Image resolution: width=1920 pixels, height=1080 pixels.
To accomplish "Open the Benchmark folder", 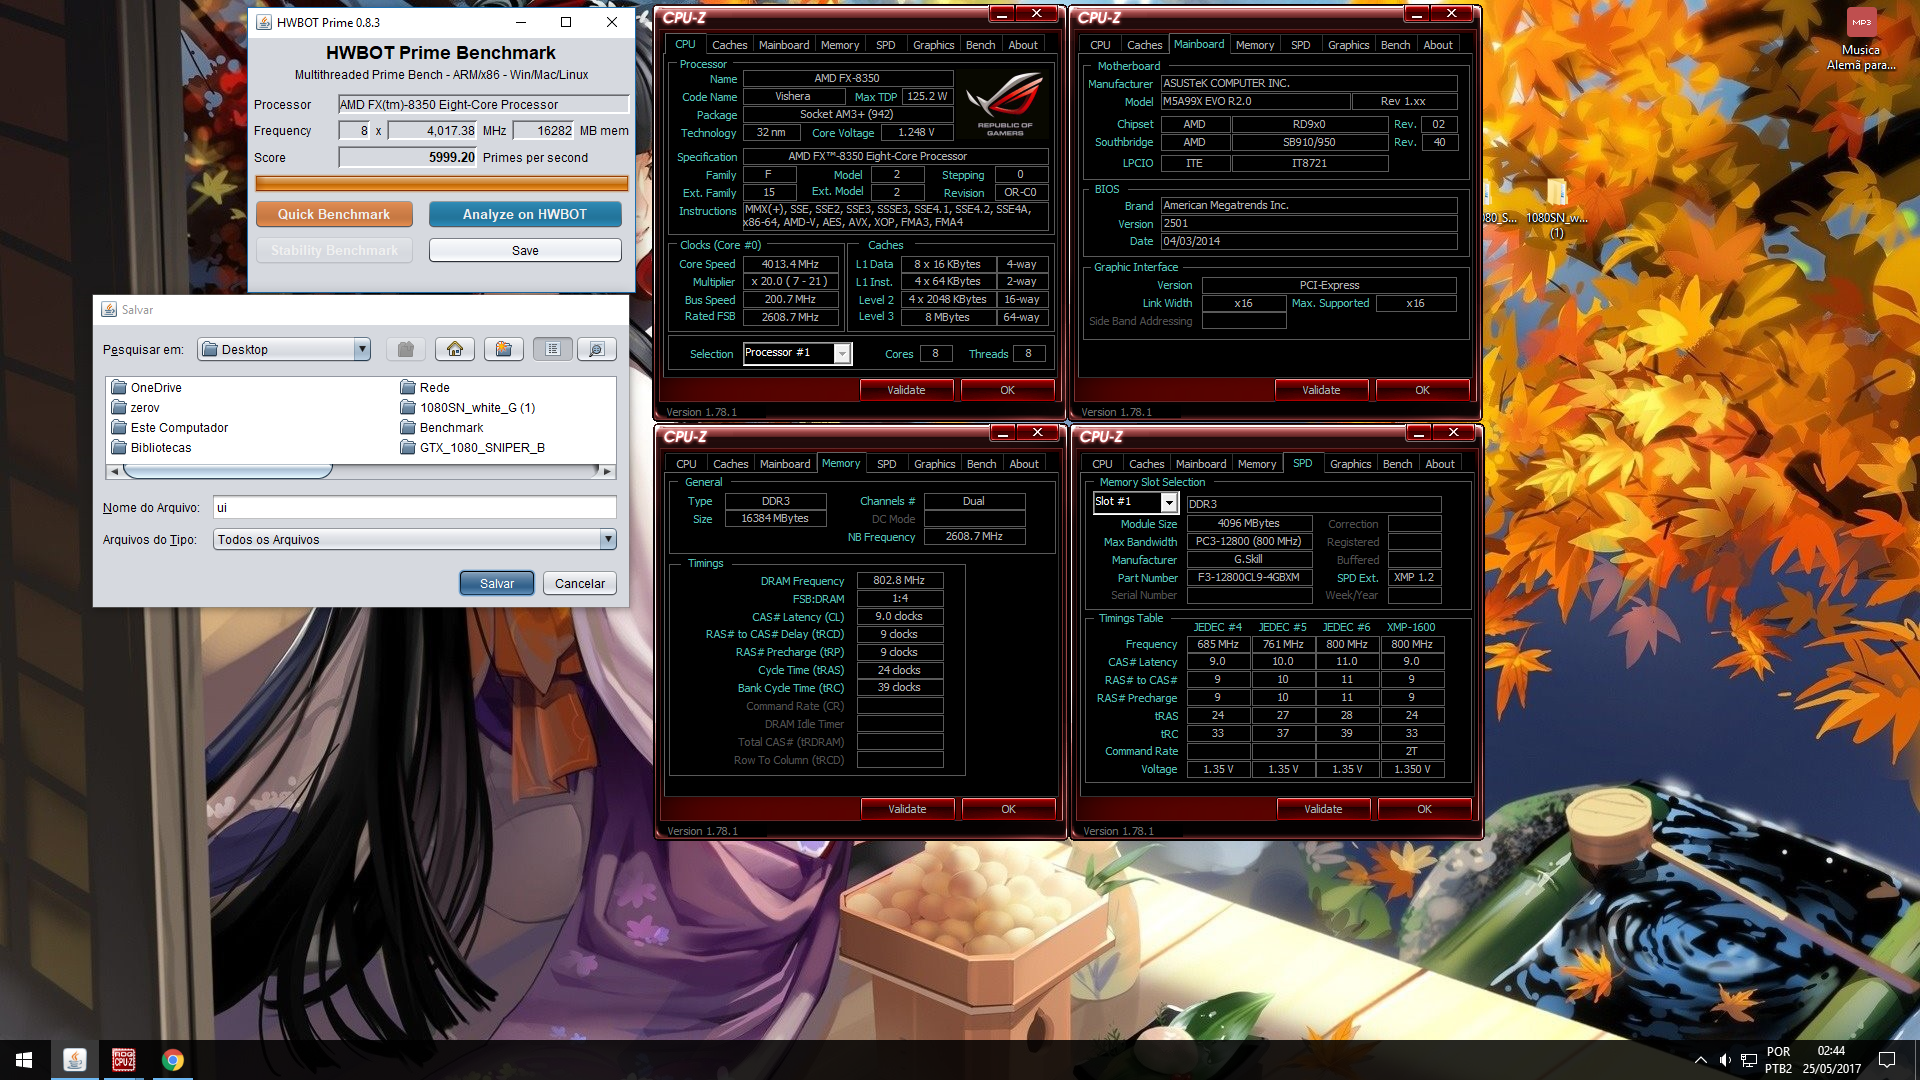I will (441, 428).
